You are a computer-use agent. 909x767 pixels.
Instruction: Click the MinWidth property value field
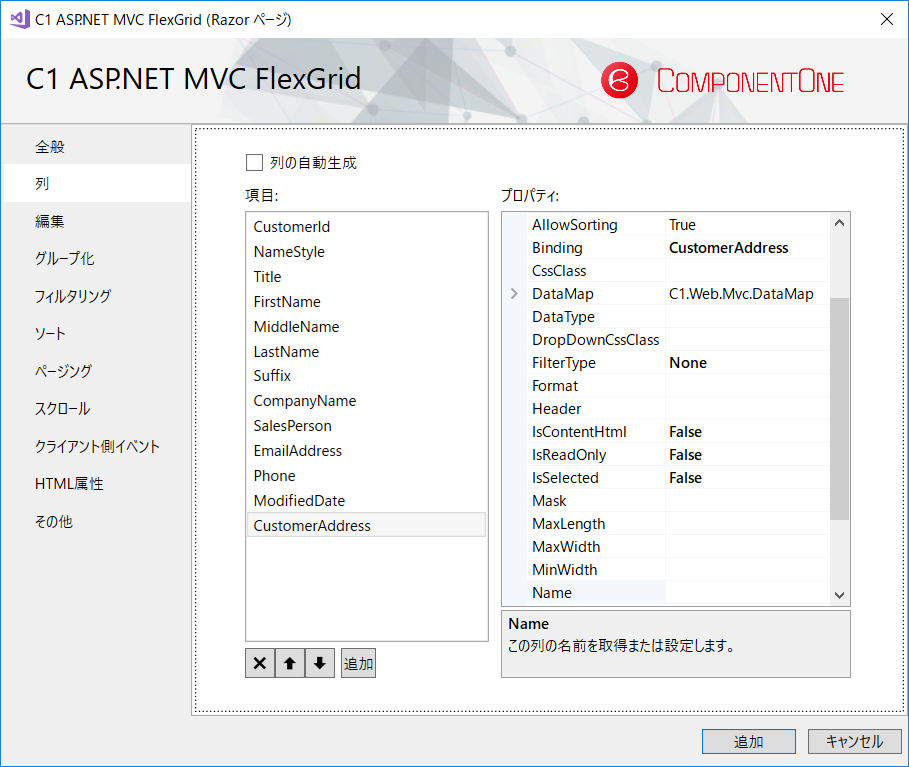click(747, 570)
